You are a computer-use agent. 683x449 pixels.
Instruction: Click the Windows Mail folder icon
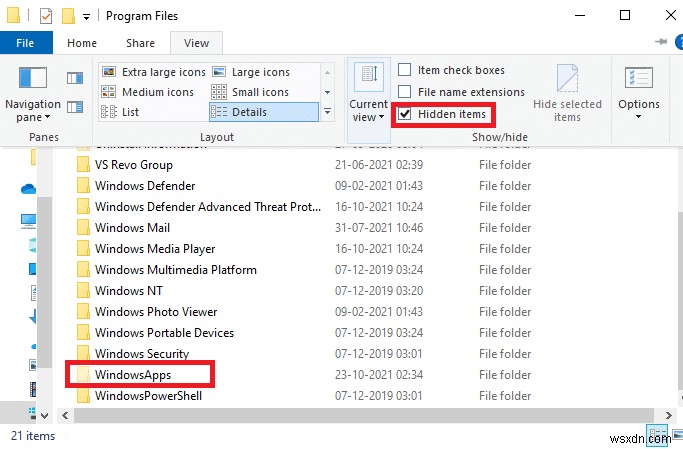pyautogui.click(x=83, y=227)
